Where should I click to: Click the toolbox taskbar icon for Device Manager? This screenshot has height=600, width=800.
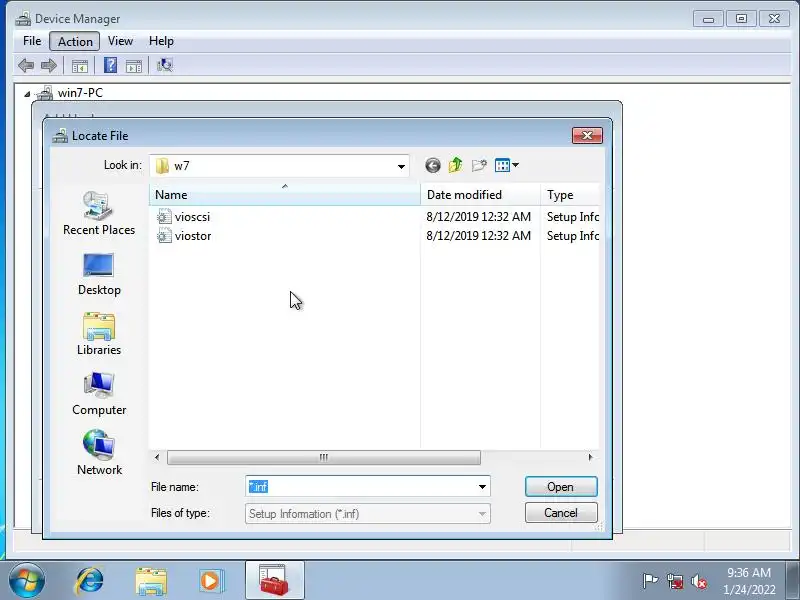pos(274,580)
